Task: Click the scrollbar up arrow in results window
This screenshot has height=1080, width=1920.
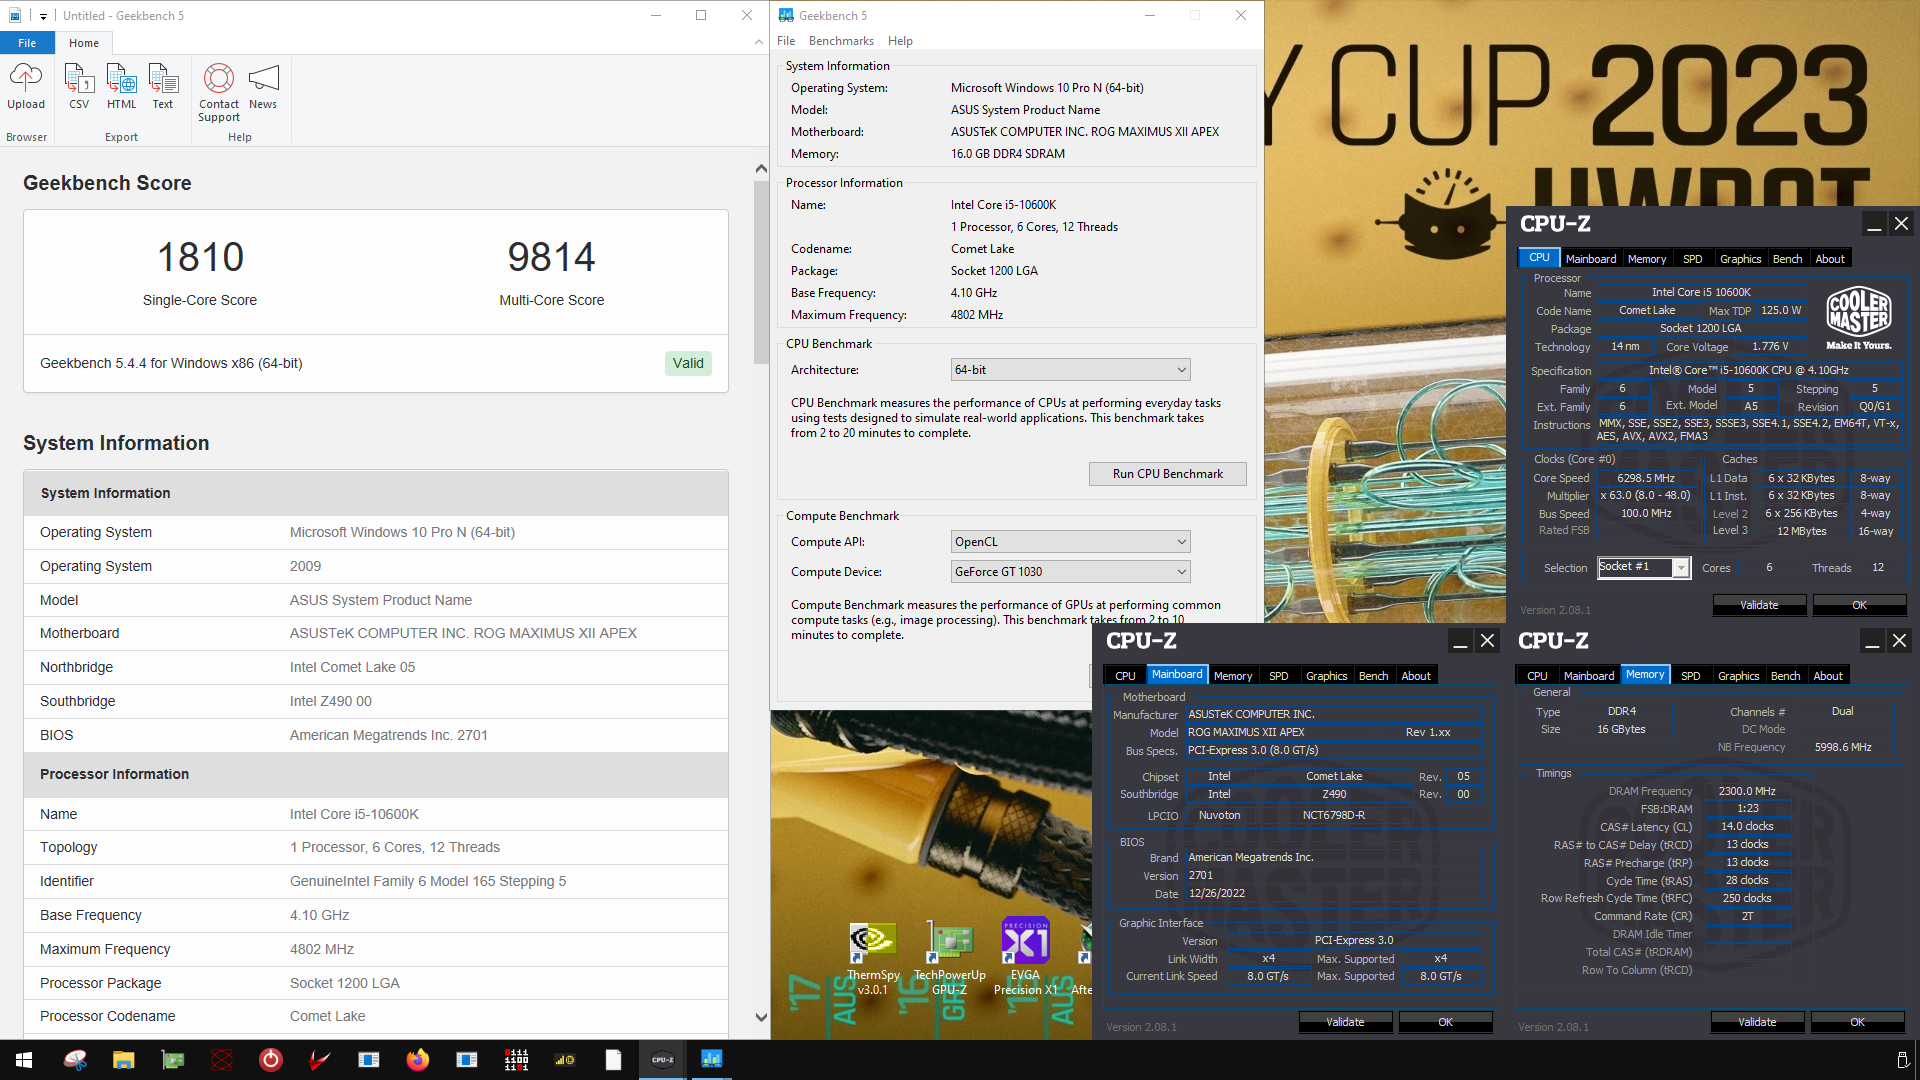Action: point(761,169)
